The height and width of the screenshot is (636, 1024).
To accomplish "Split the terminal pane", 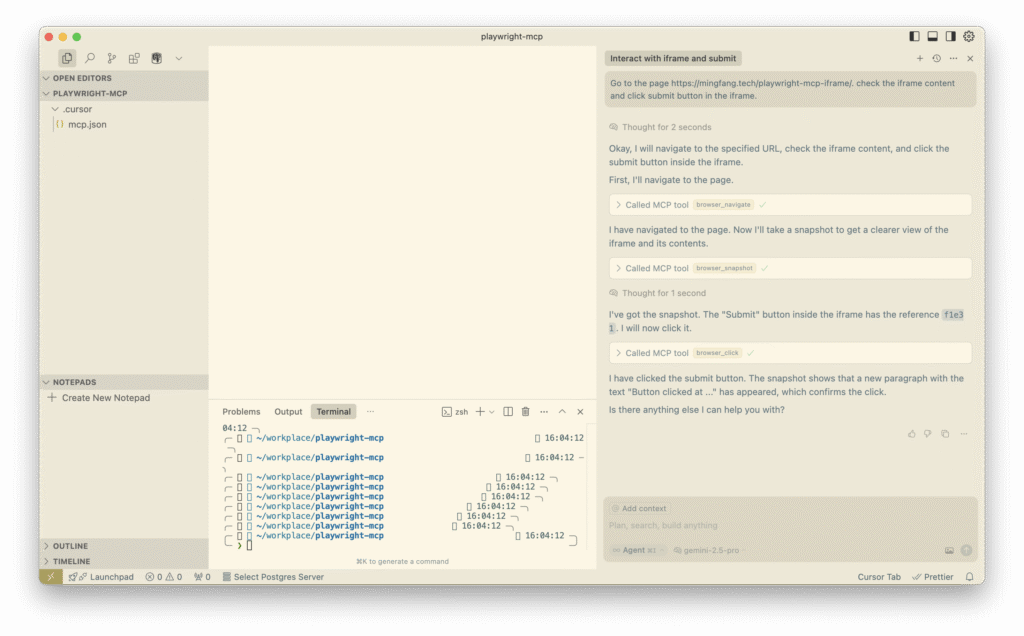I will 508,412.
